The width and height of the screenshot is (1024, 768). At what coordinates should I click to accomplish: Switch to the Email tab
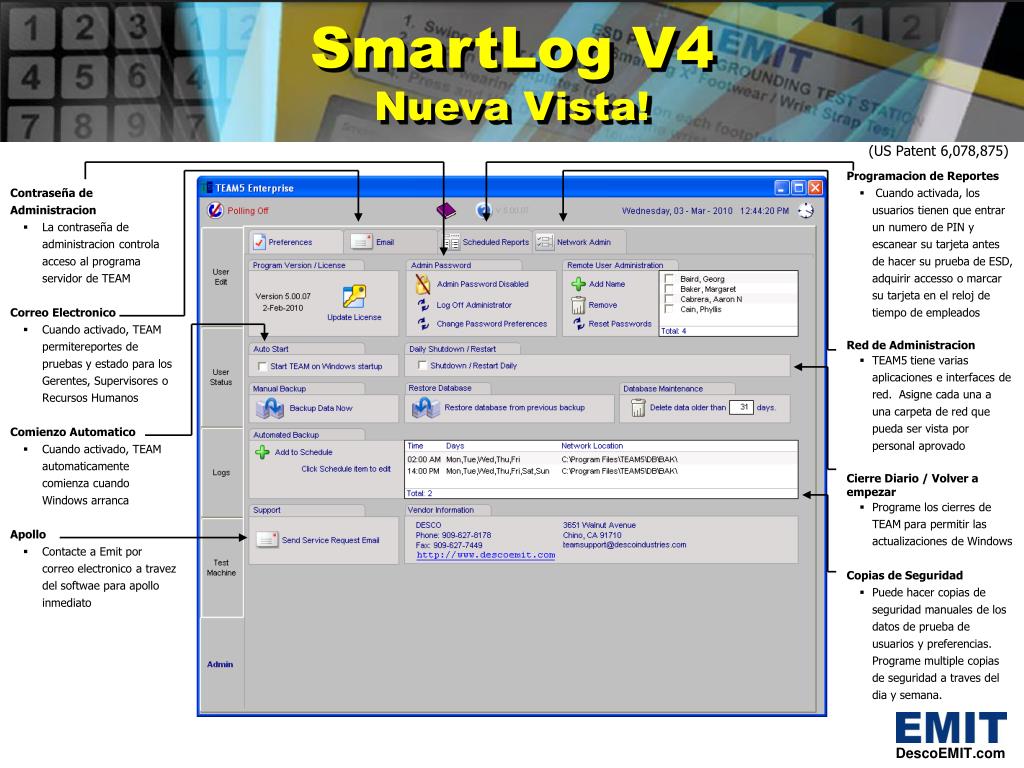tap(391, 242)
